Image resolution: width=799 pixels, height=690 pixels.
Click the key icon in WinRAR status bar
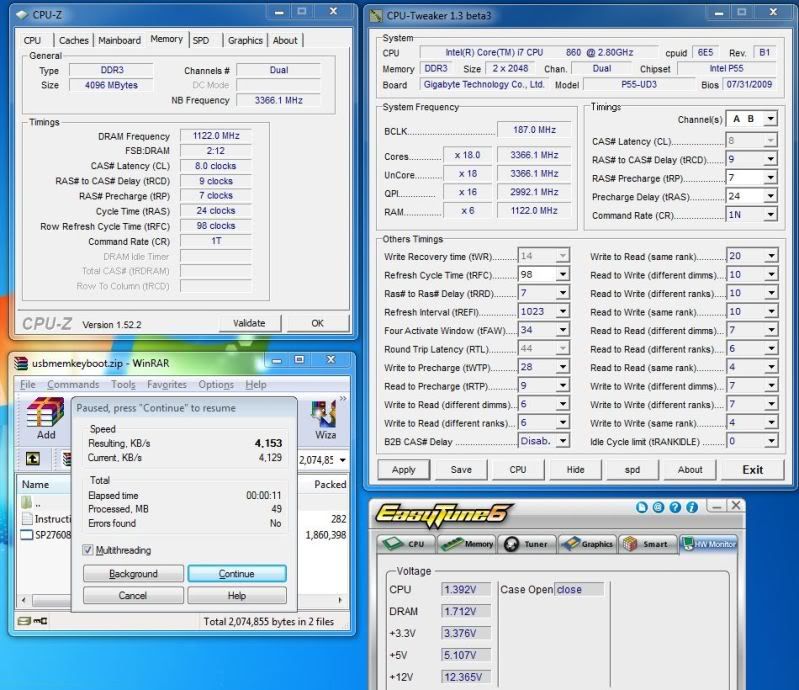(40, 621)
